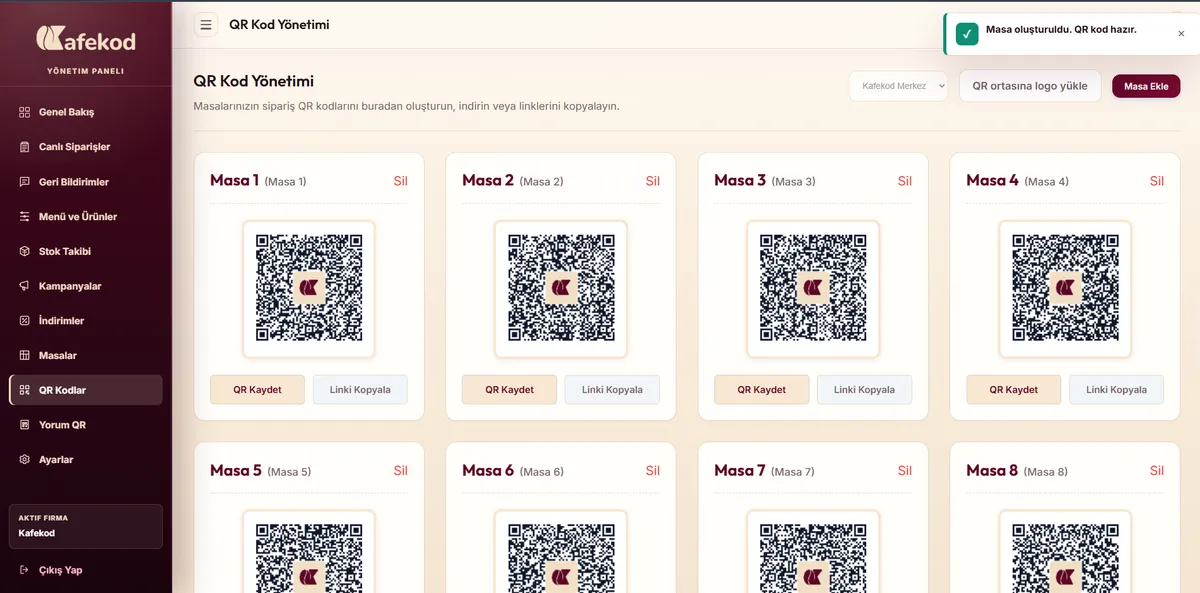This screenshot has width=1200, height=593.
Task: Click Sil next to Masa 6
Action: (x=652, y=471)
